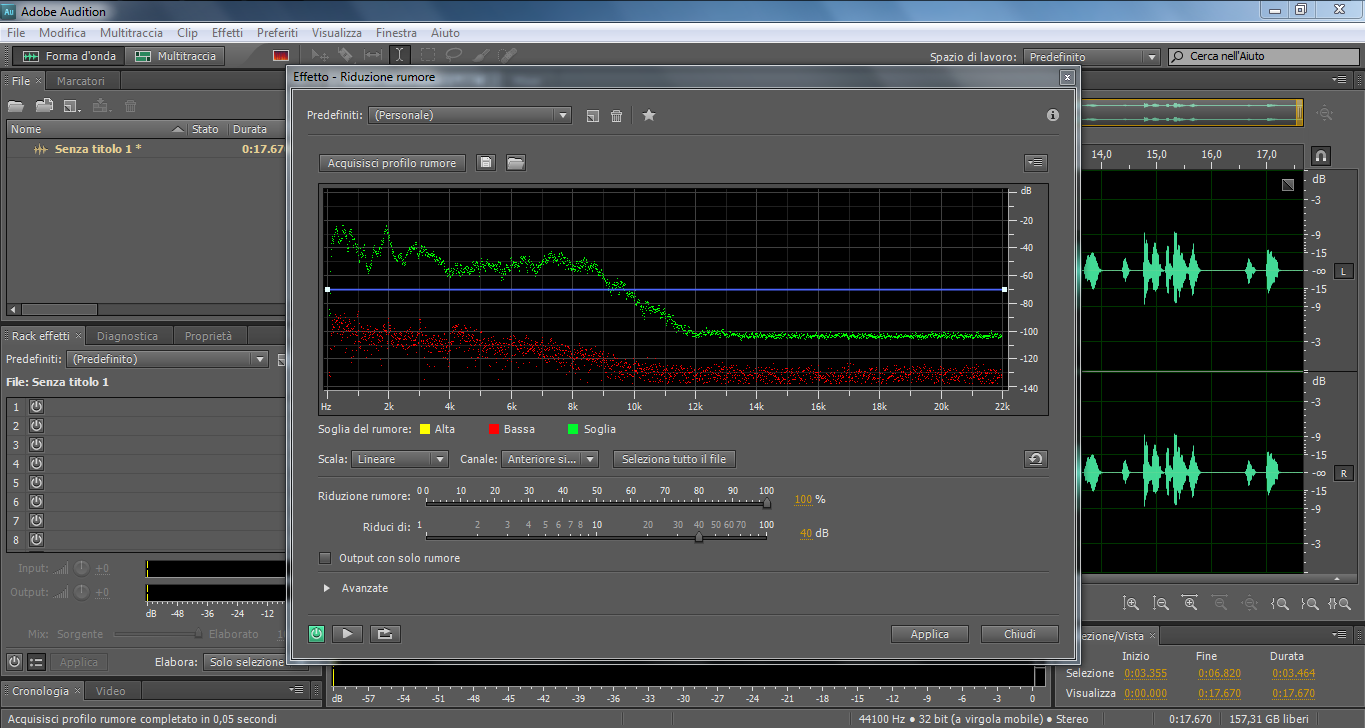The width and height of the screenshot is (1365, 728).
Task: Toggle effect power state in the noise reduction dialog
Action: point(317,633)
